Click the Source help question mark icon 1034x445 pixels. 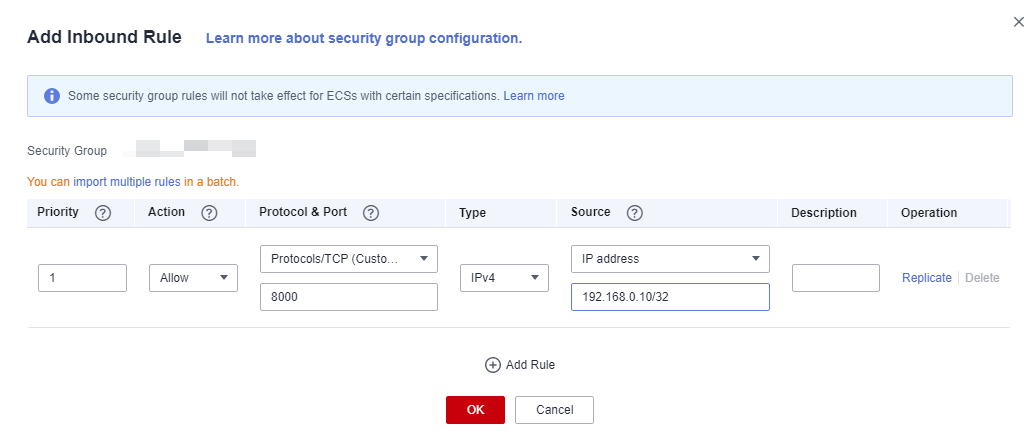point(634,213)
